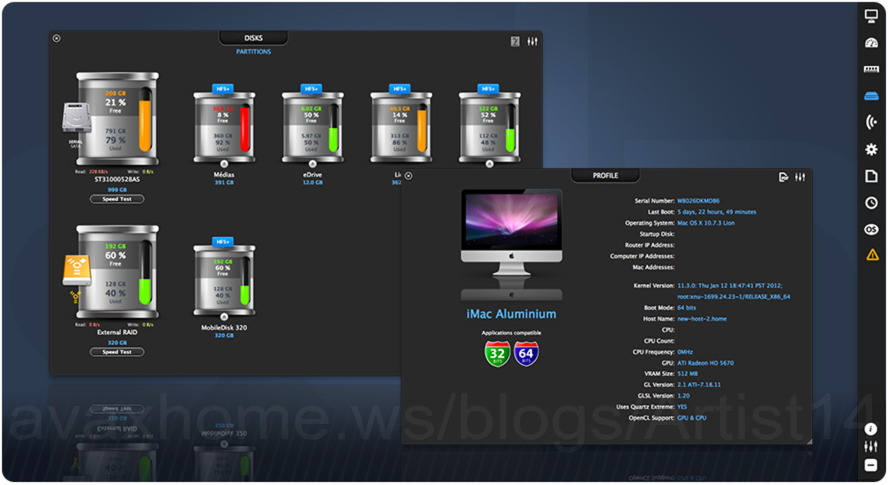Click the ST31000528AS disk name
The image size is (889, 485).
point(117,180)
